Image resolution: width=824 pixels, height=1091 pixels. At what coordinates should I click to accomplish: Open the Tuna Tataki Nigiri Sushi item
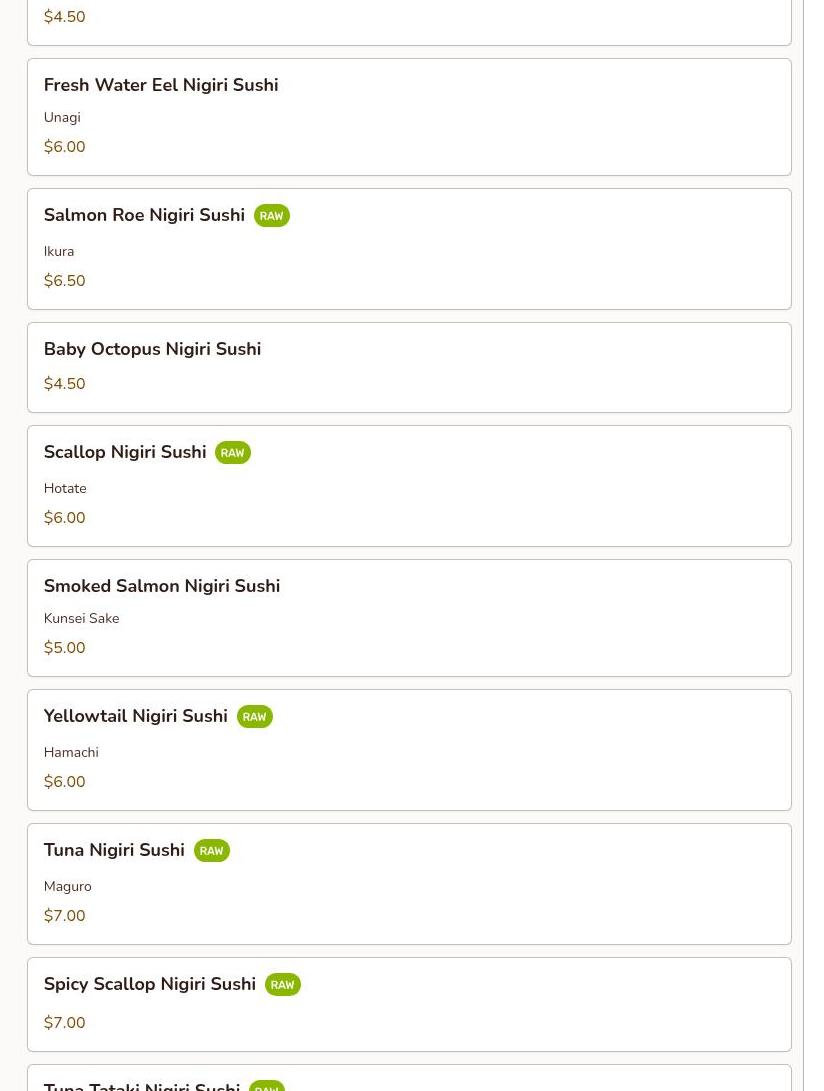point(409,1078)
